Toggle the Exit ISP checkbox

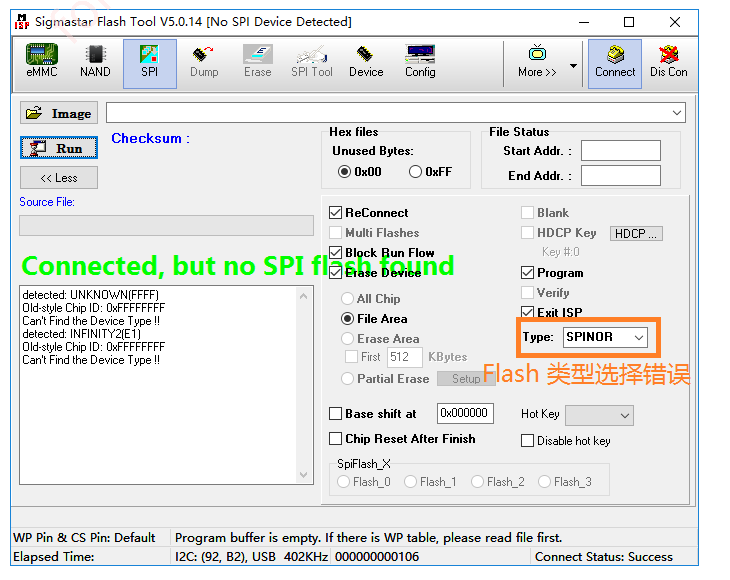click(527, 312)
